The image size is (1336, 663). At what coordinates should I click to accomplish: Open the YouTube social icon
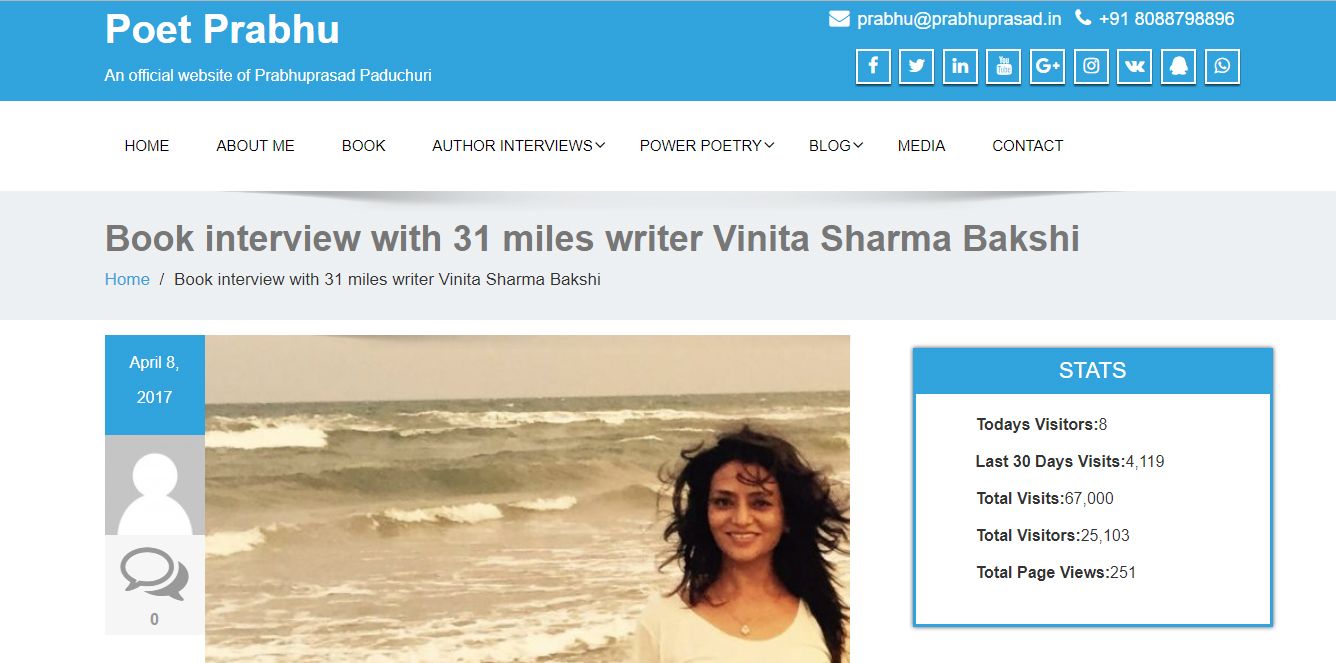click(1004, 67)
